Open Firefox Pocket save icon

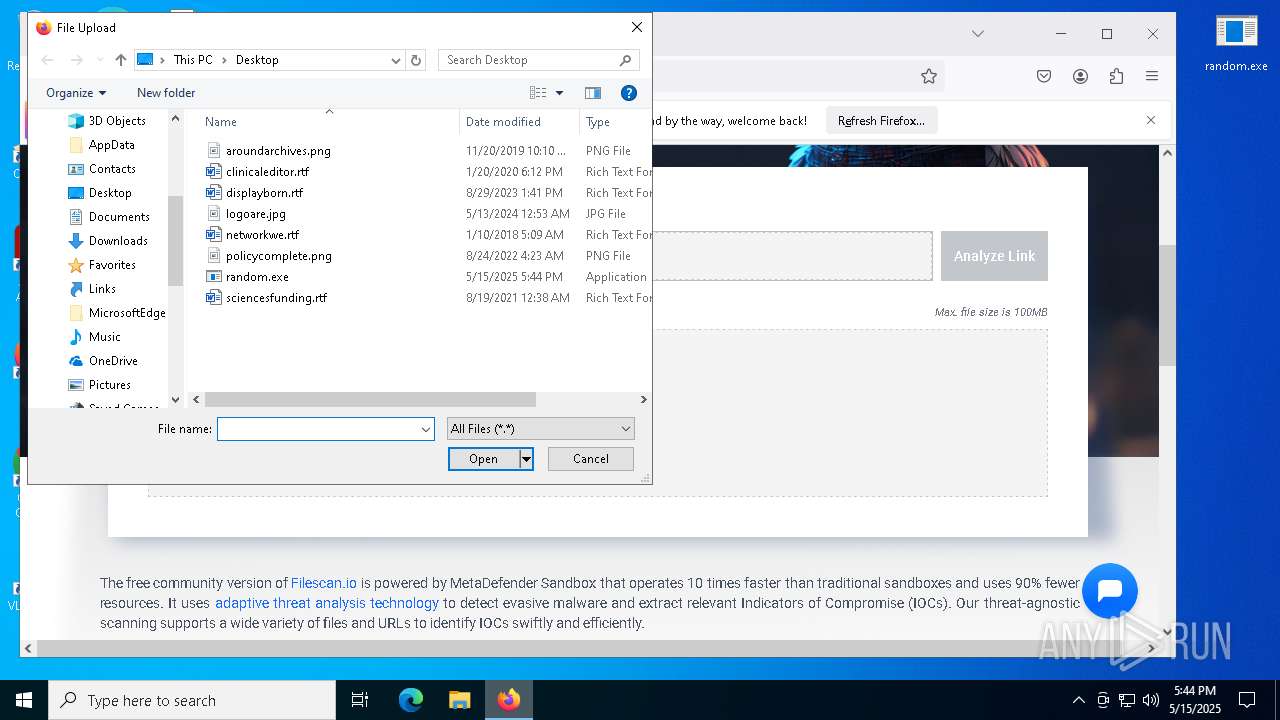(x=1044, y=76)
